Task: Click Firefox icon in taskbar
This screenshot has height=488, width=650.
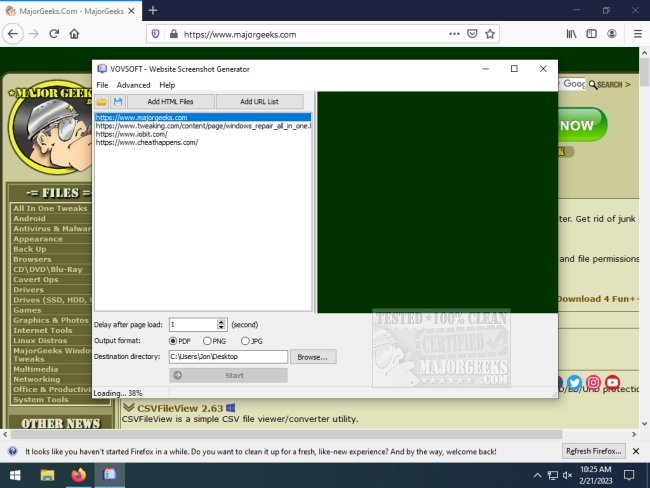Action: pos(78,476)
